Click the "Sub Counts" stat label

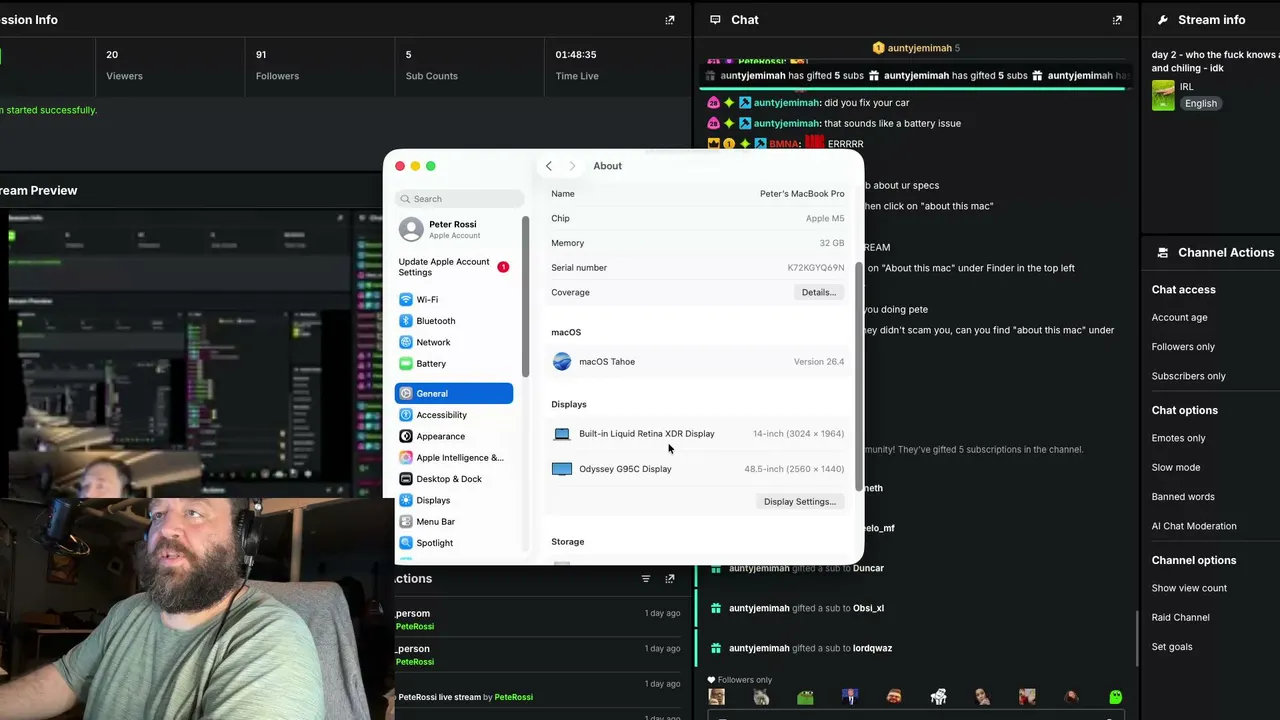tap(432, 76)
